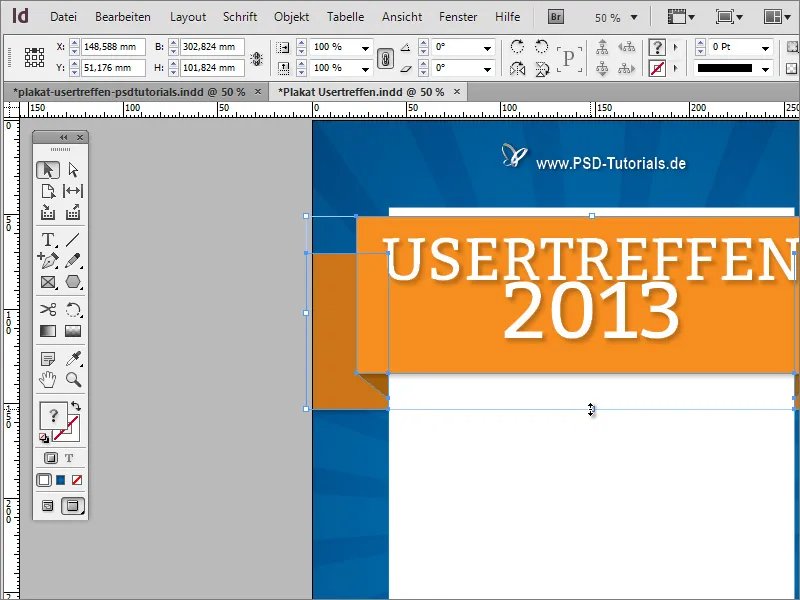This screenshot has width=800, height=600.
Task: Open the stroke style dropdown
Action: [765, 68]
